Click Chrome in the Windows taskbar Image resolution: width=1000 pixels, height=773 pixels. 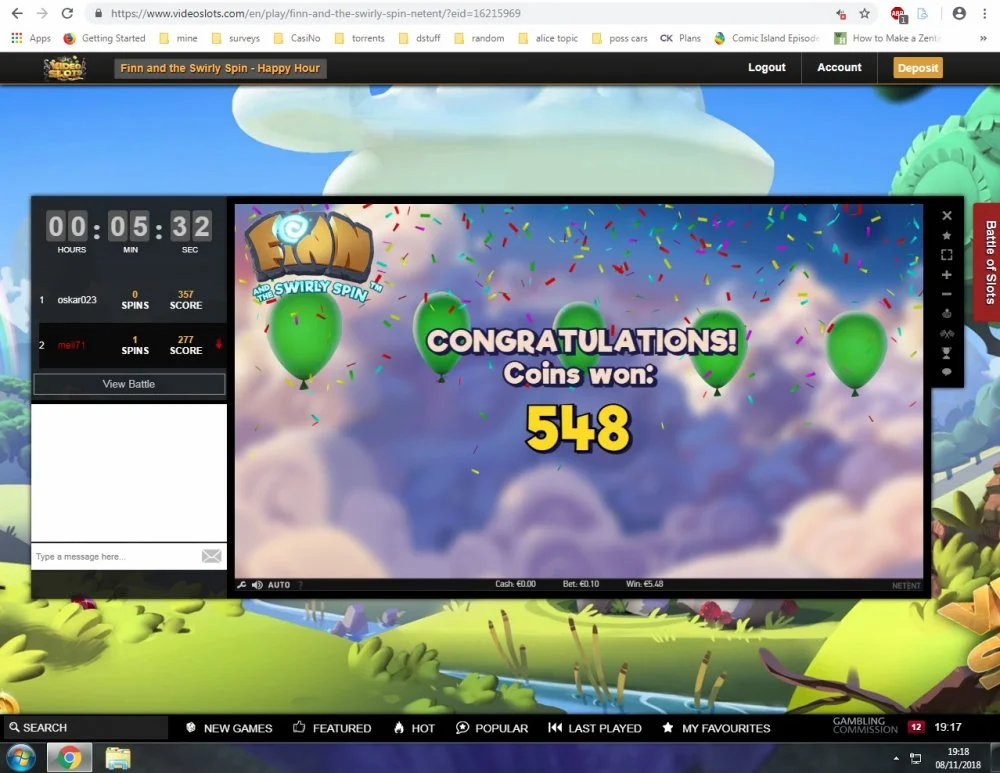(69, 758)
